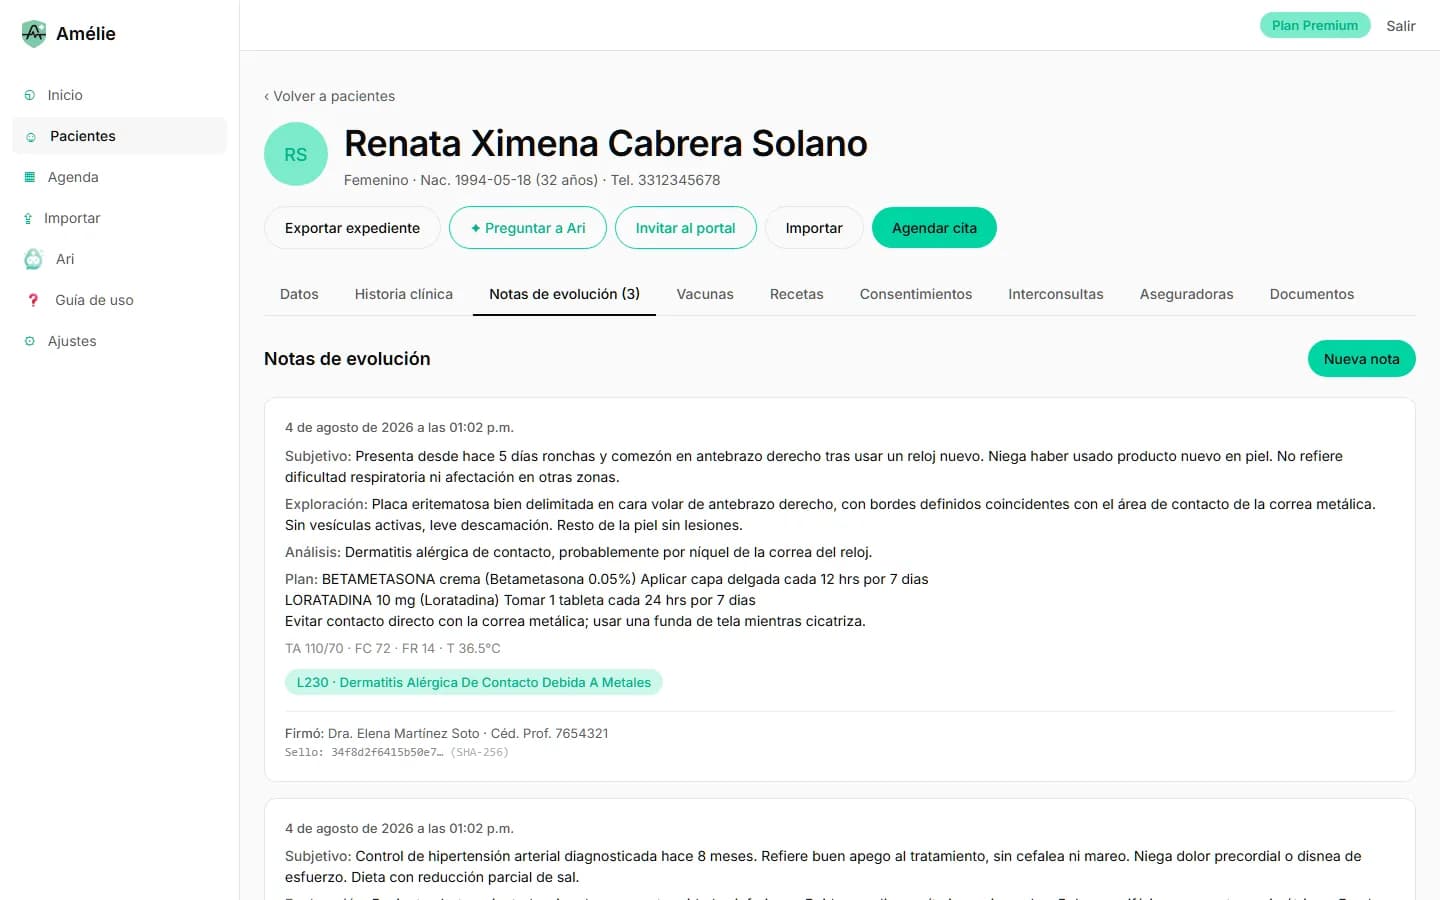The image size is (1440, 900).
Task: Open the Recetas tab
Action: pos(797,294)
